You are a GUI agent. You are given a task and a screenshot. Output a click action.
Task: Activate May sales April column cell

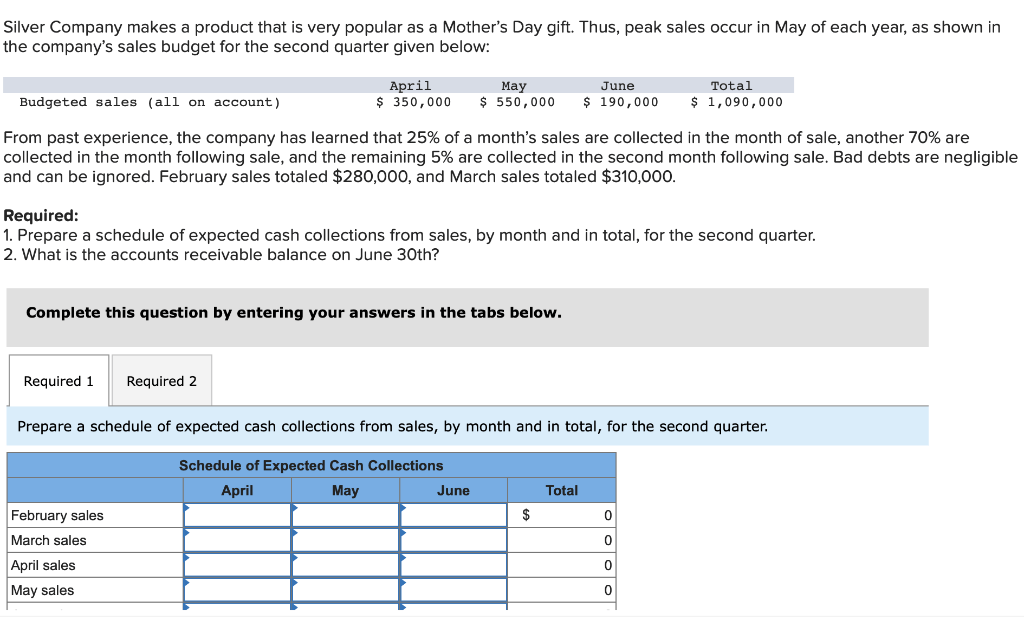[237, 590]
